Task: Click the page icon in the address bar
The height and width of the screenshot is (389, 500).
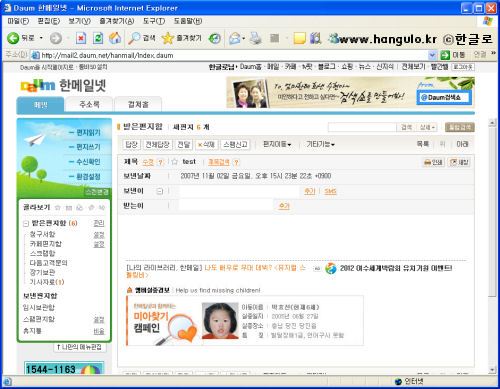Action: click(x=35, y=55)
